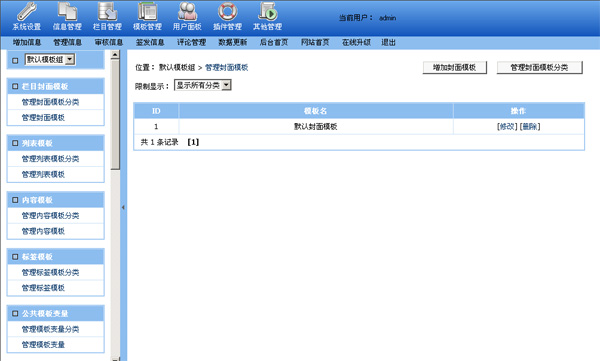600x361 pixels.
Task: Click 数据更新 in the menu bar
Action: click(x=233, y=42)
